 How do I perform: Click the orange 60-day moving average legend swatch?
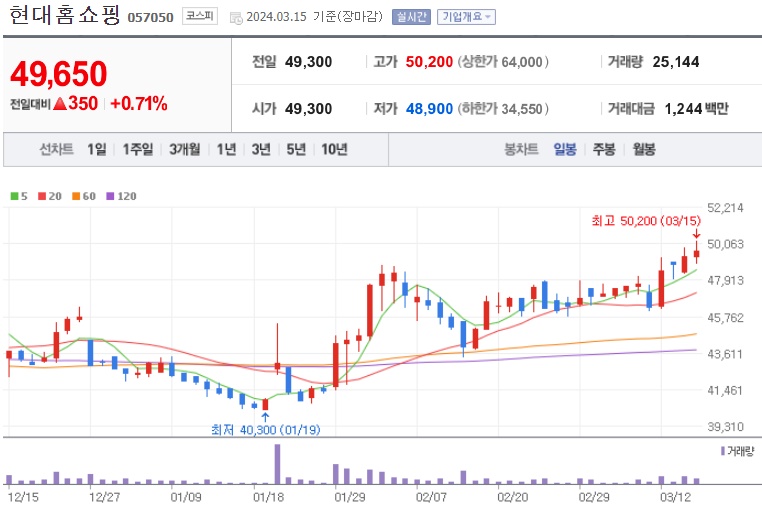click(76, 196)
